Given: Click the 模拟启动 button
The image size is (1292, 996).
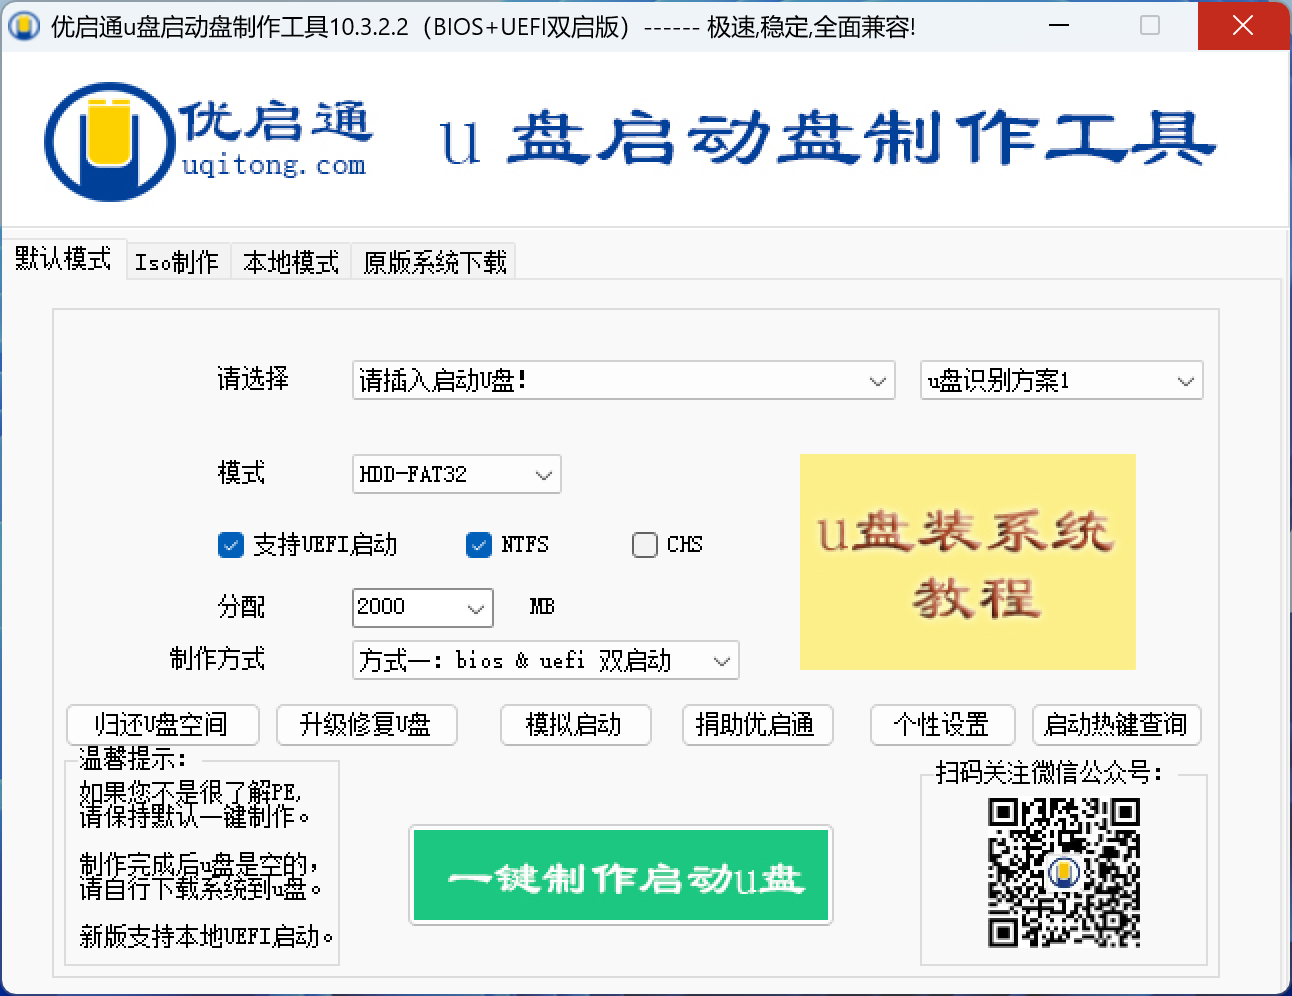Looking at the screenshot, I should coord(575,725).
